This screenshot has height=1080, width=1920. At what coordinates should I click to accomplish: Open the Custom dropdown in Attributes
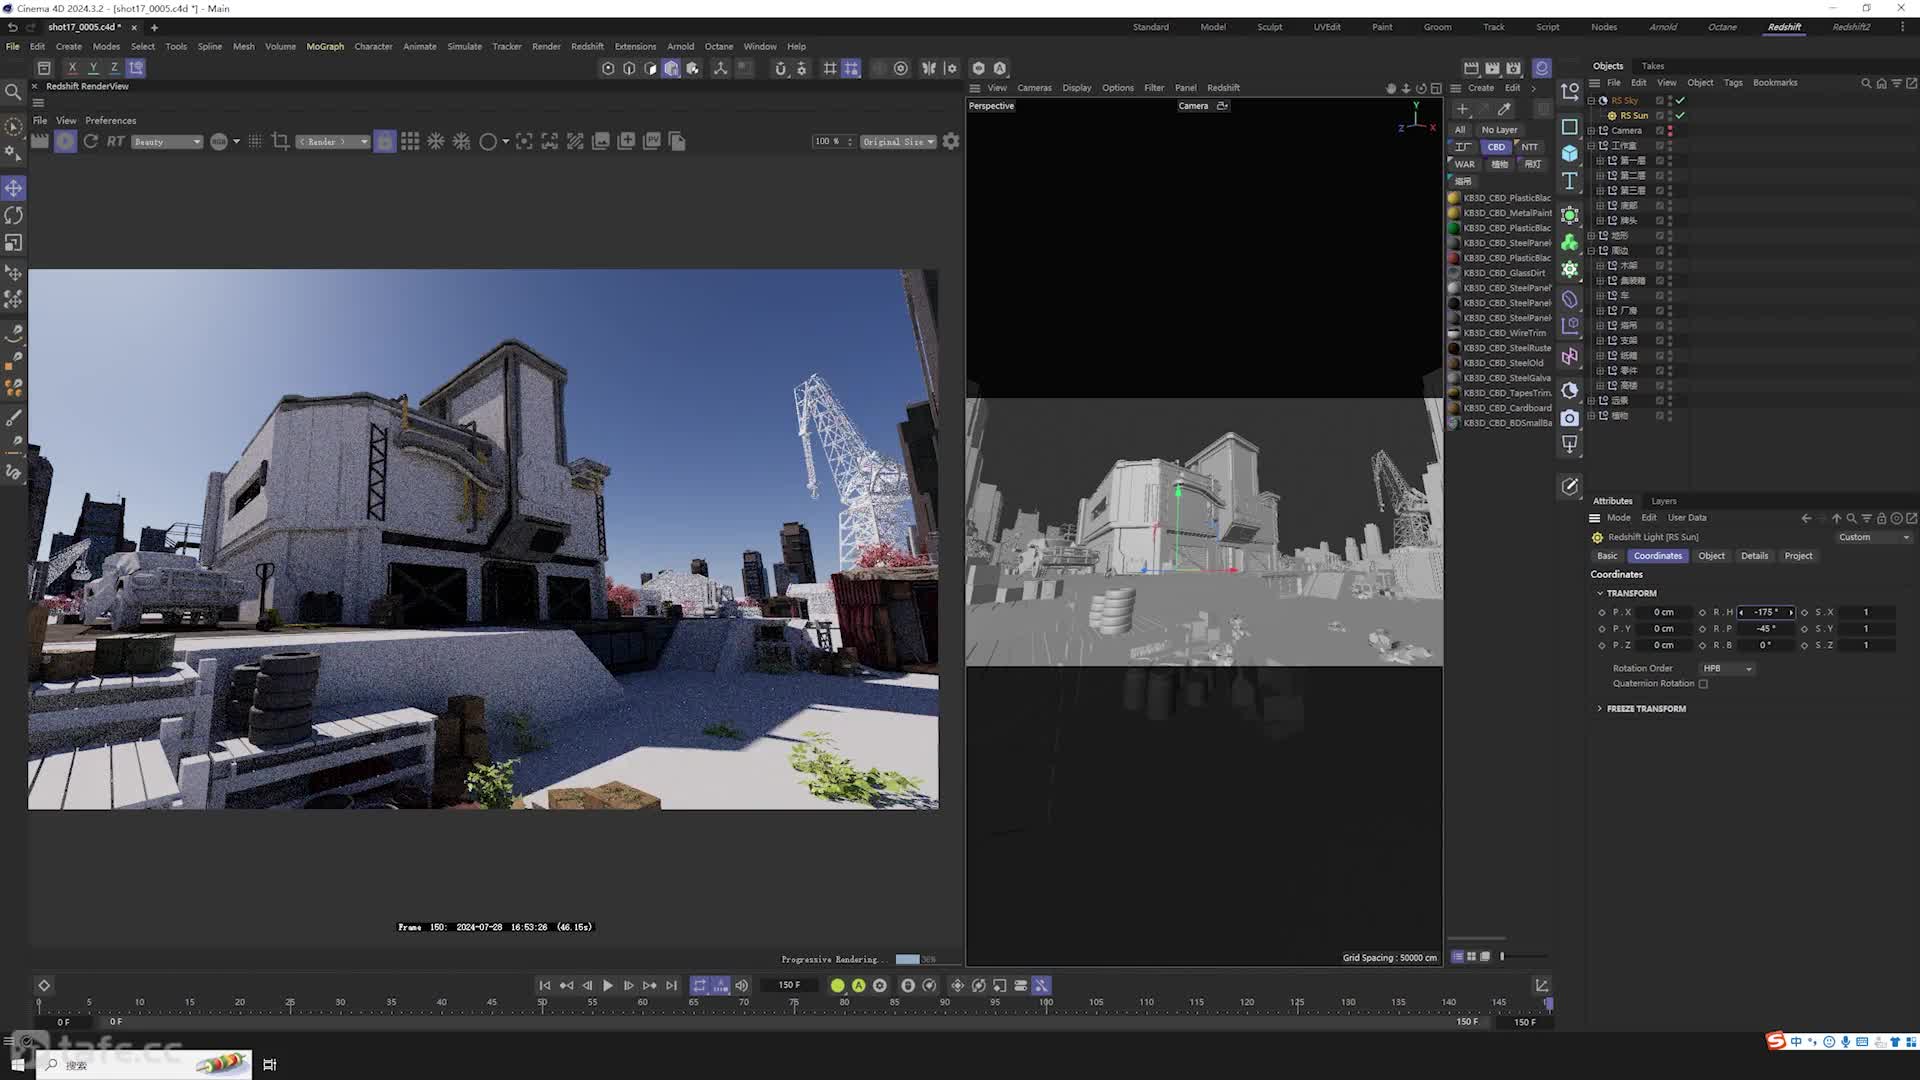[1874, 538]
